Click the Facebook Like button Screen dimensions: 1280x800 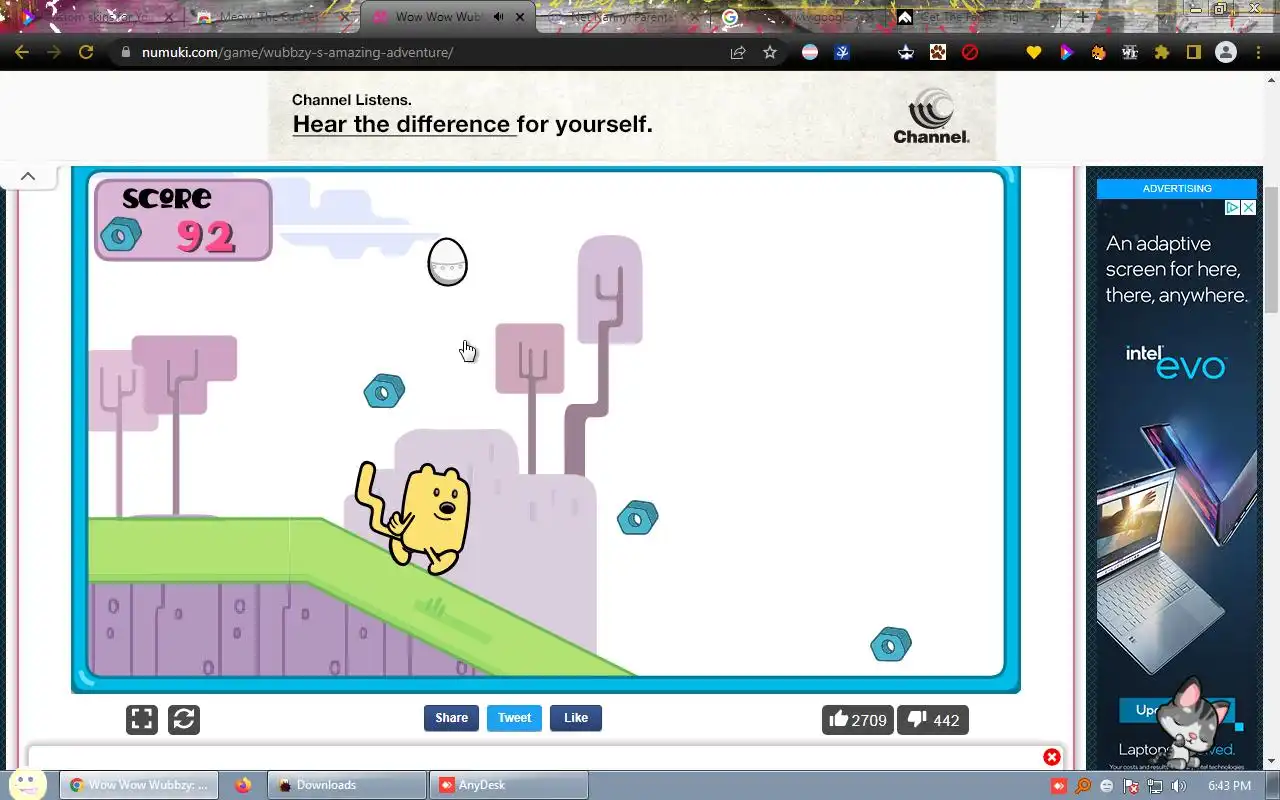point(576,718)
